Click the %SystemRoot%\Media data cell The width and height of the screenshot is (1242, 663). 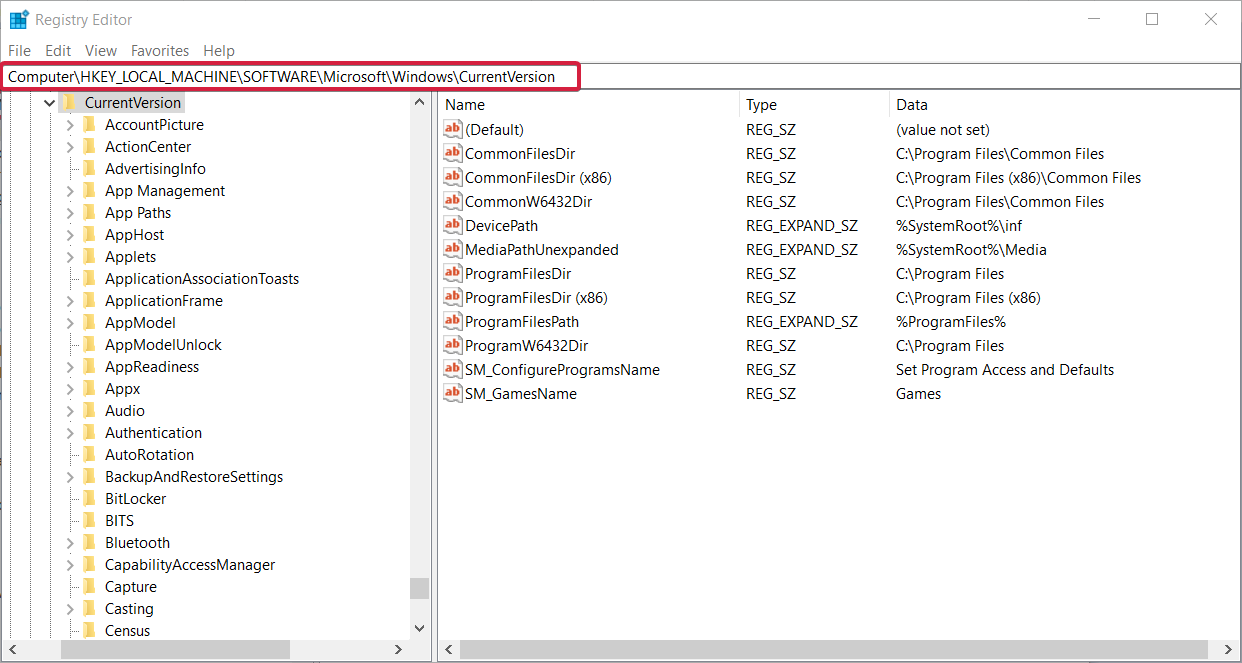point(971,249)
